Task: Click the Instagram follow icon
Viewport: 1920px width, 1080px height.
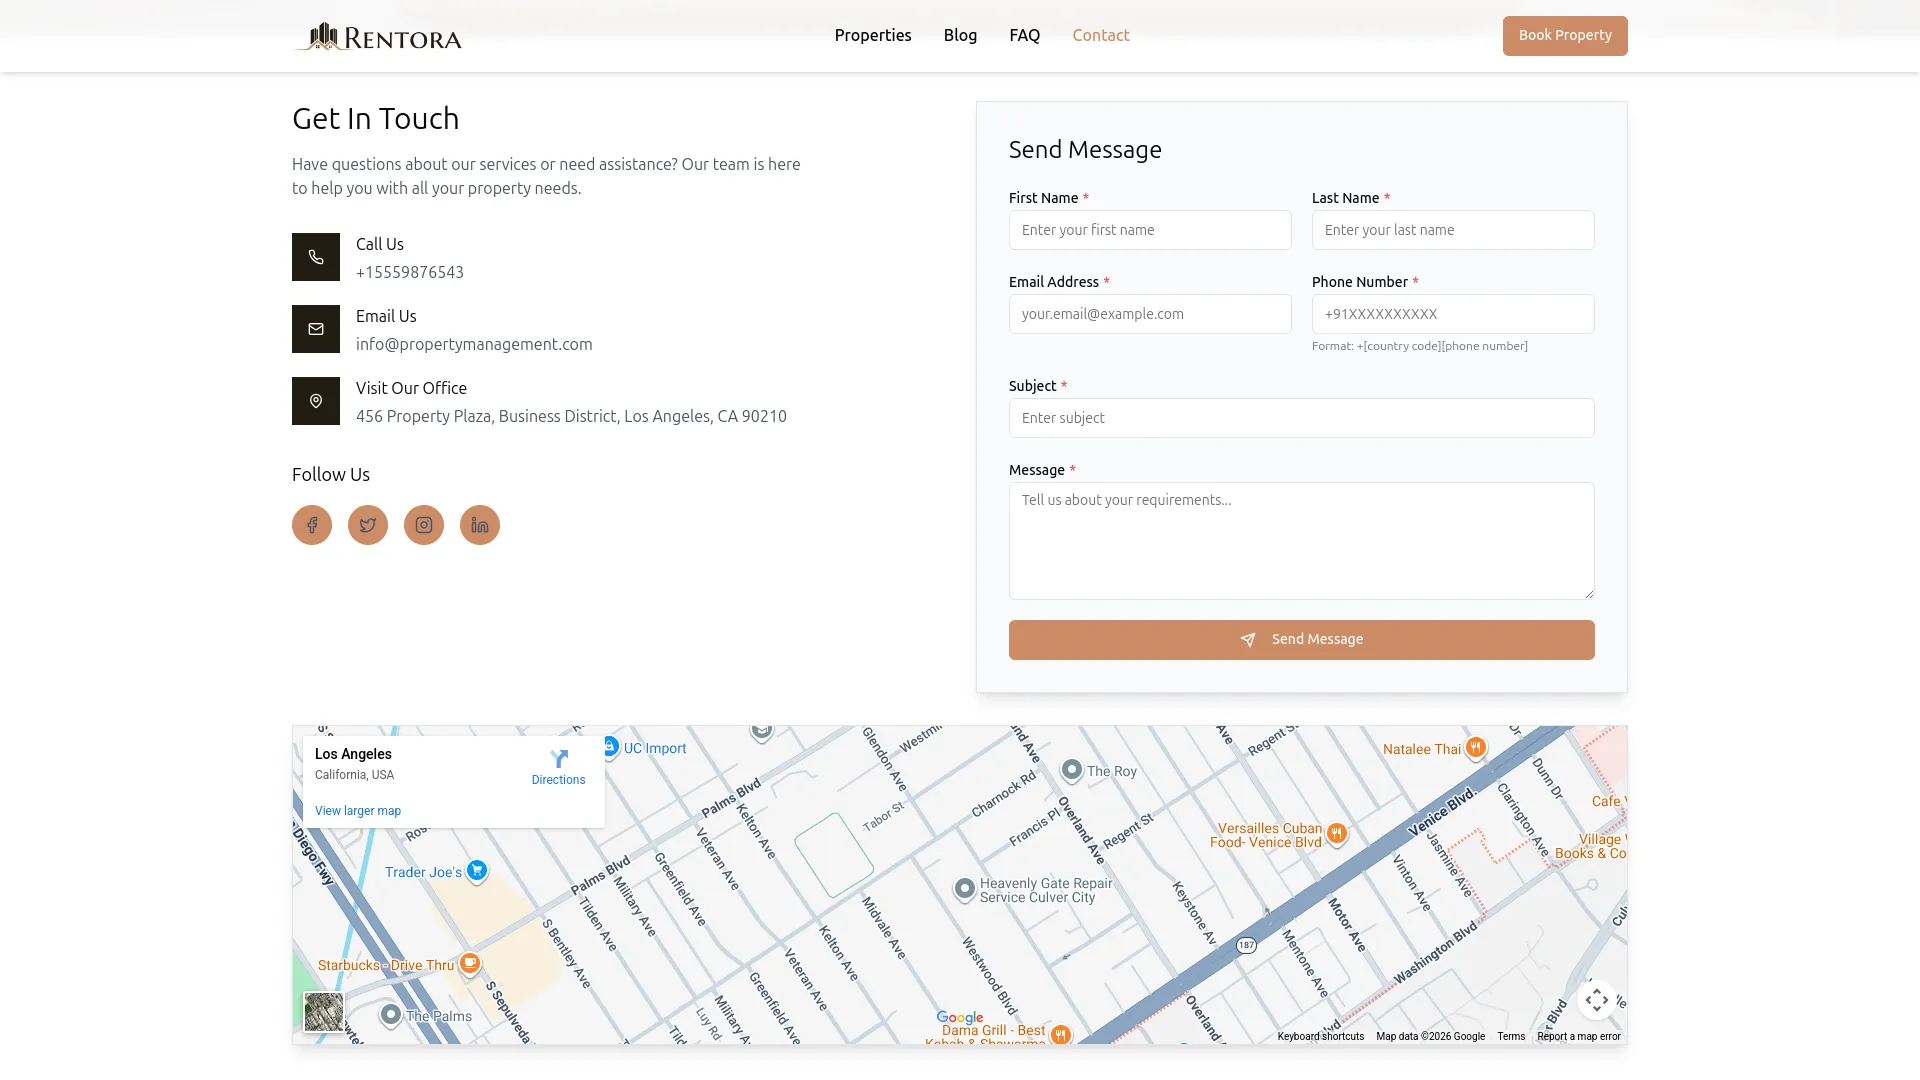Action: pos(423,524)
